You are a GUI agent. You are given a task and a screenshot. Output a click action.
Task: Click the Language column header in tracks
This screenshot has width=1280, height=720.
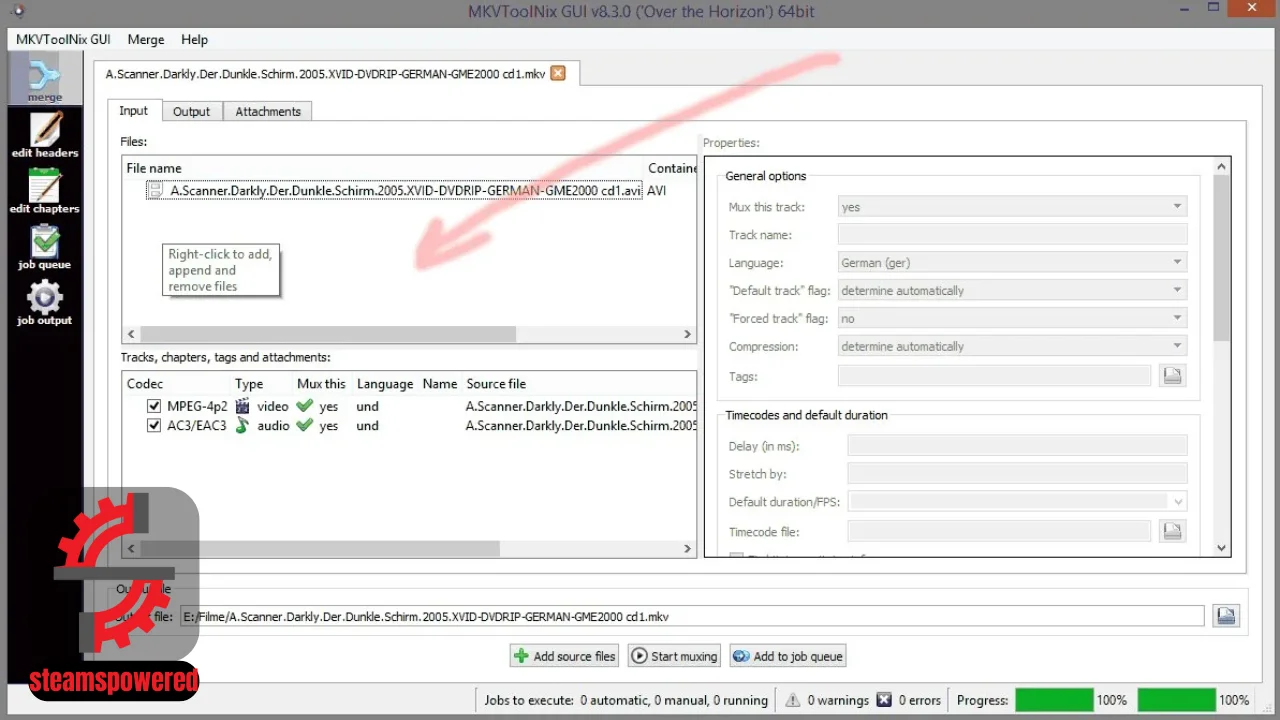pyautogui.click(x=385, y=384)
